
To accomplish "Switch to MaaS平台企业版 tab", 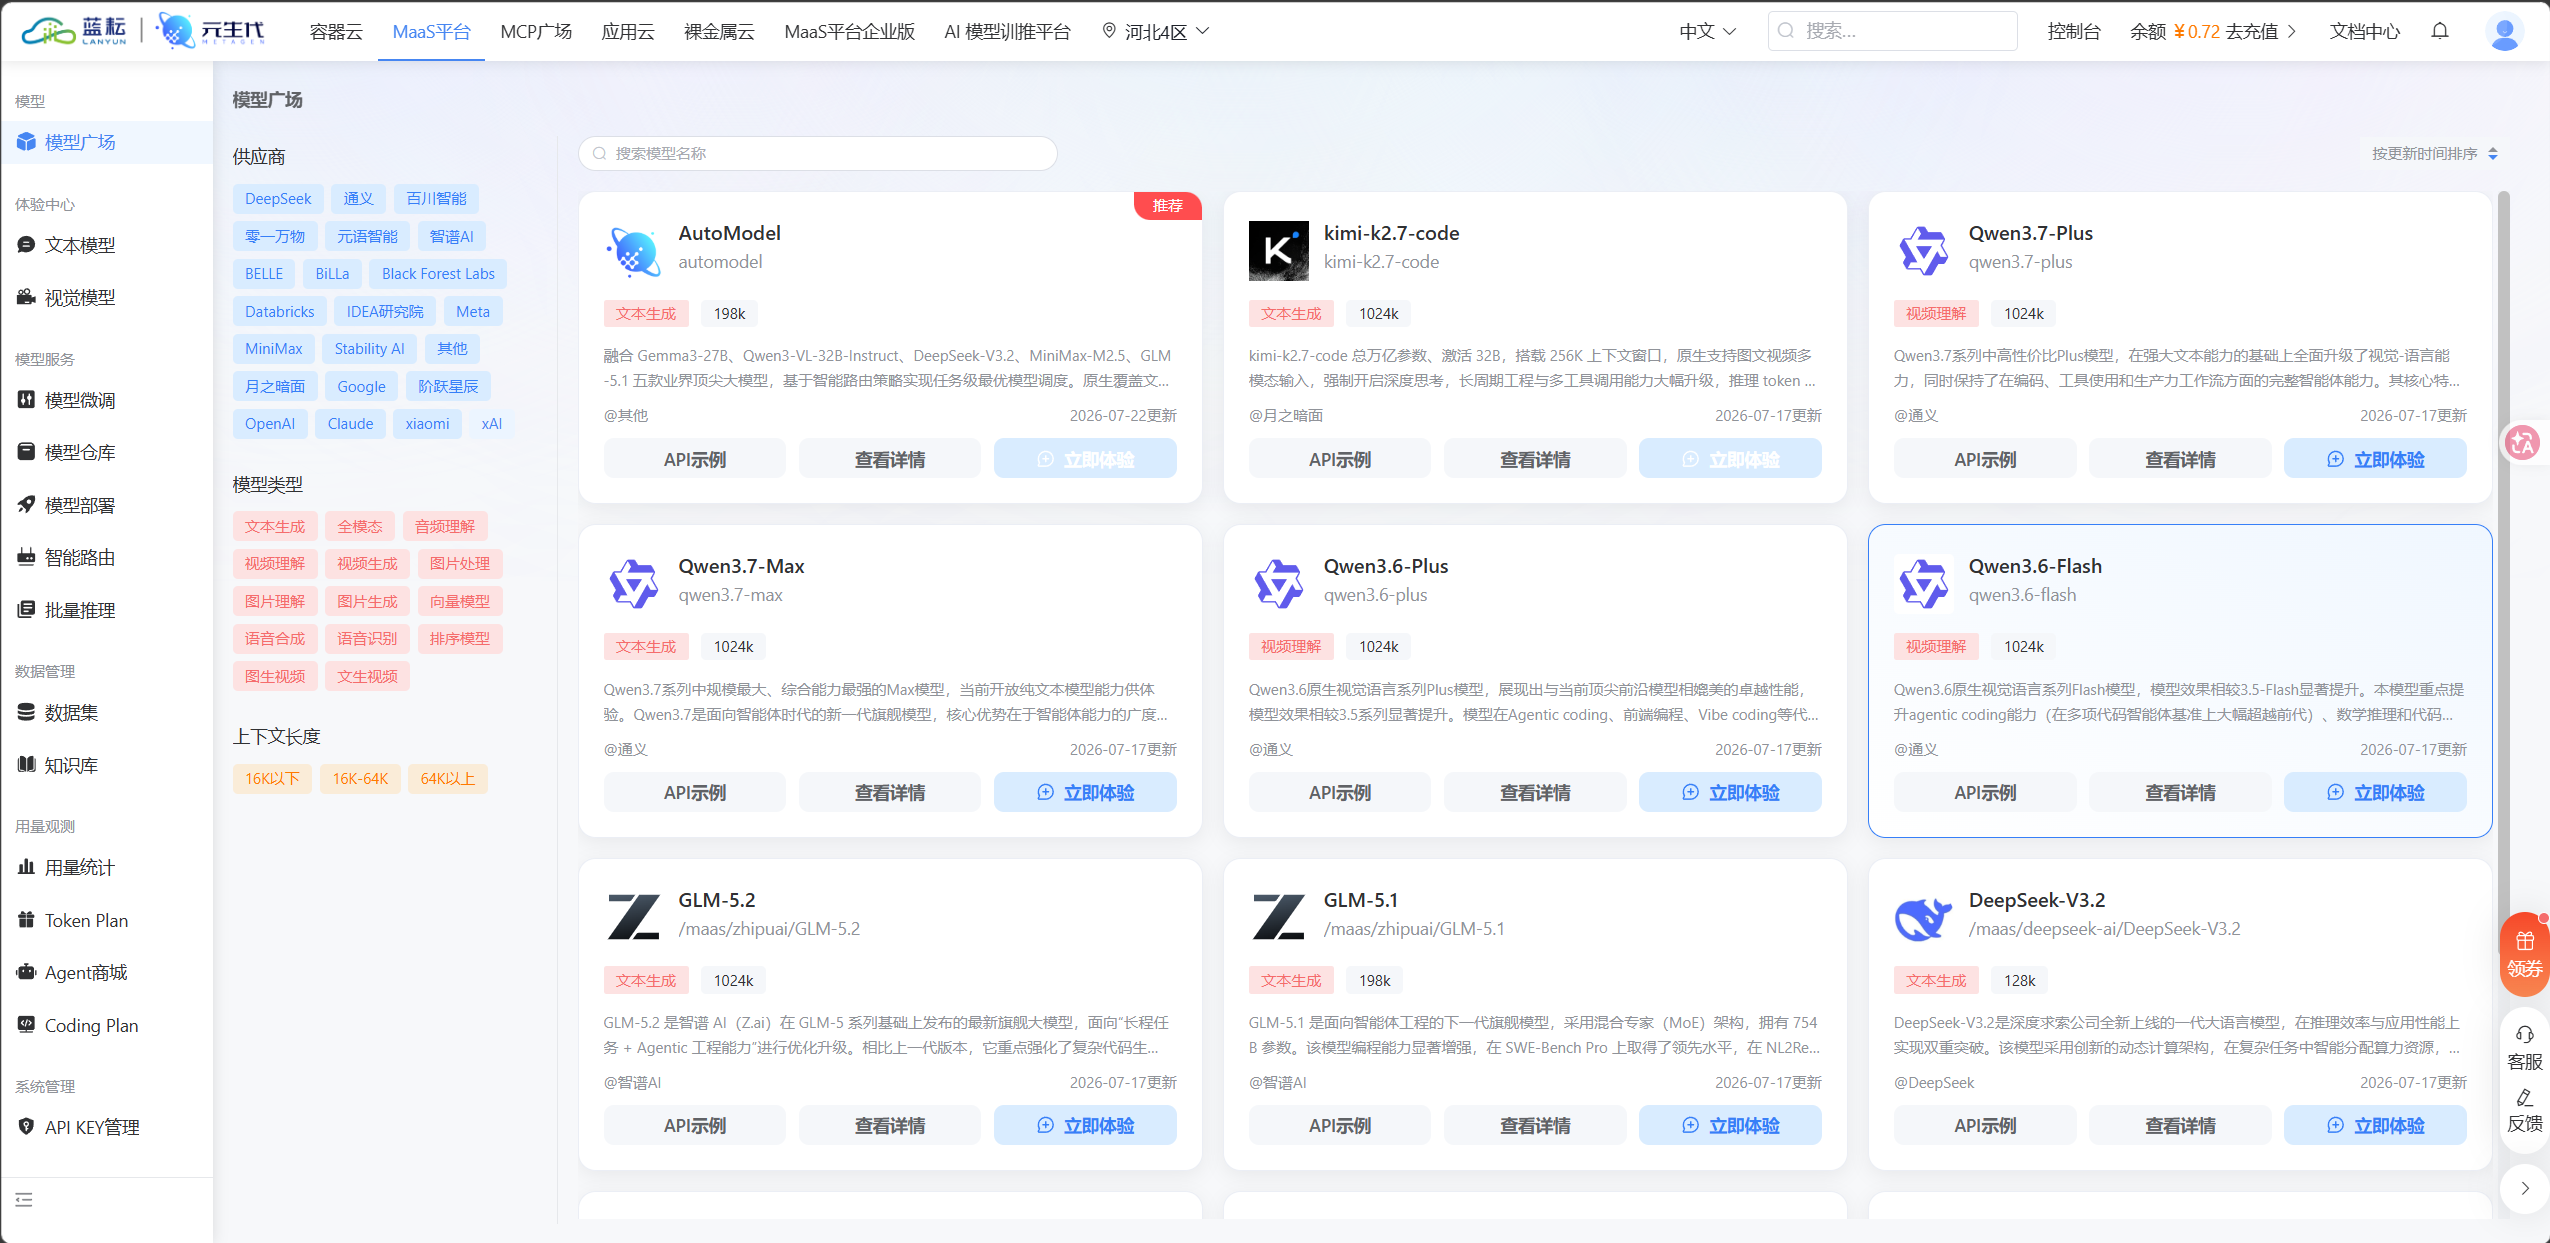I will click(849, 31).
